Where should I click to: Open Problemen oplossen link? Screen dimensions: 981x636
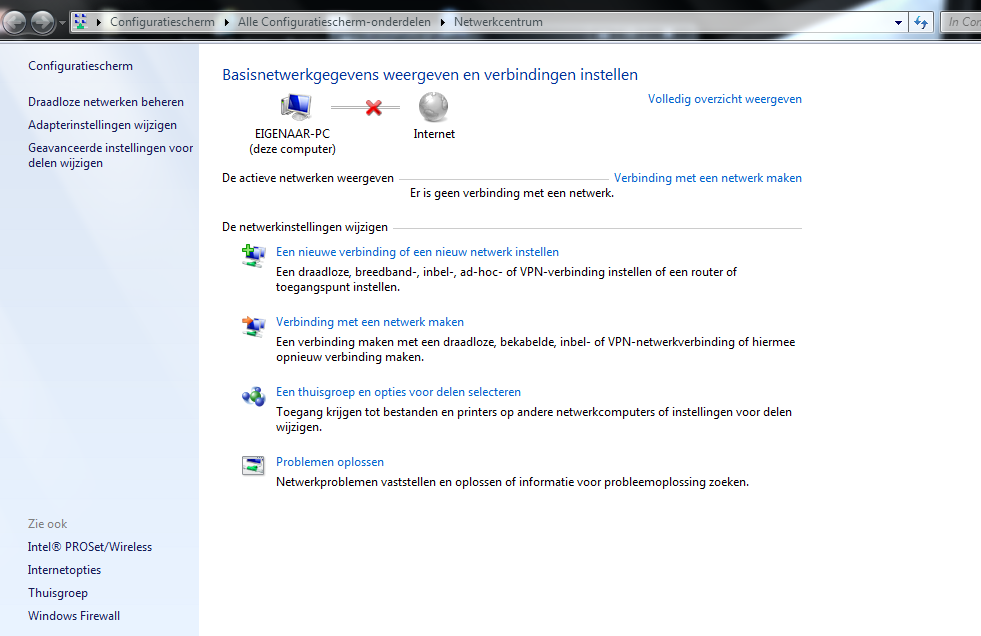tap(330, 462)
